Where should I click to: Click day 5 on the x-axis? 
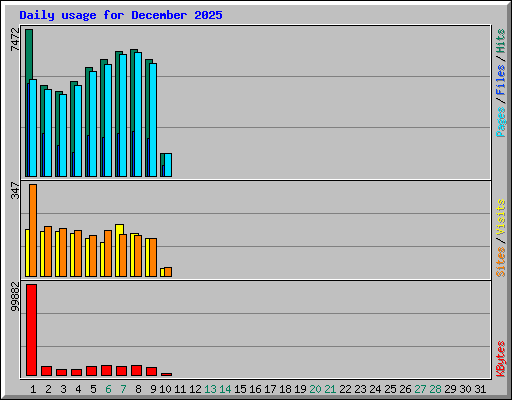pyautogui.click(x=93, y=389)
